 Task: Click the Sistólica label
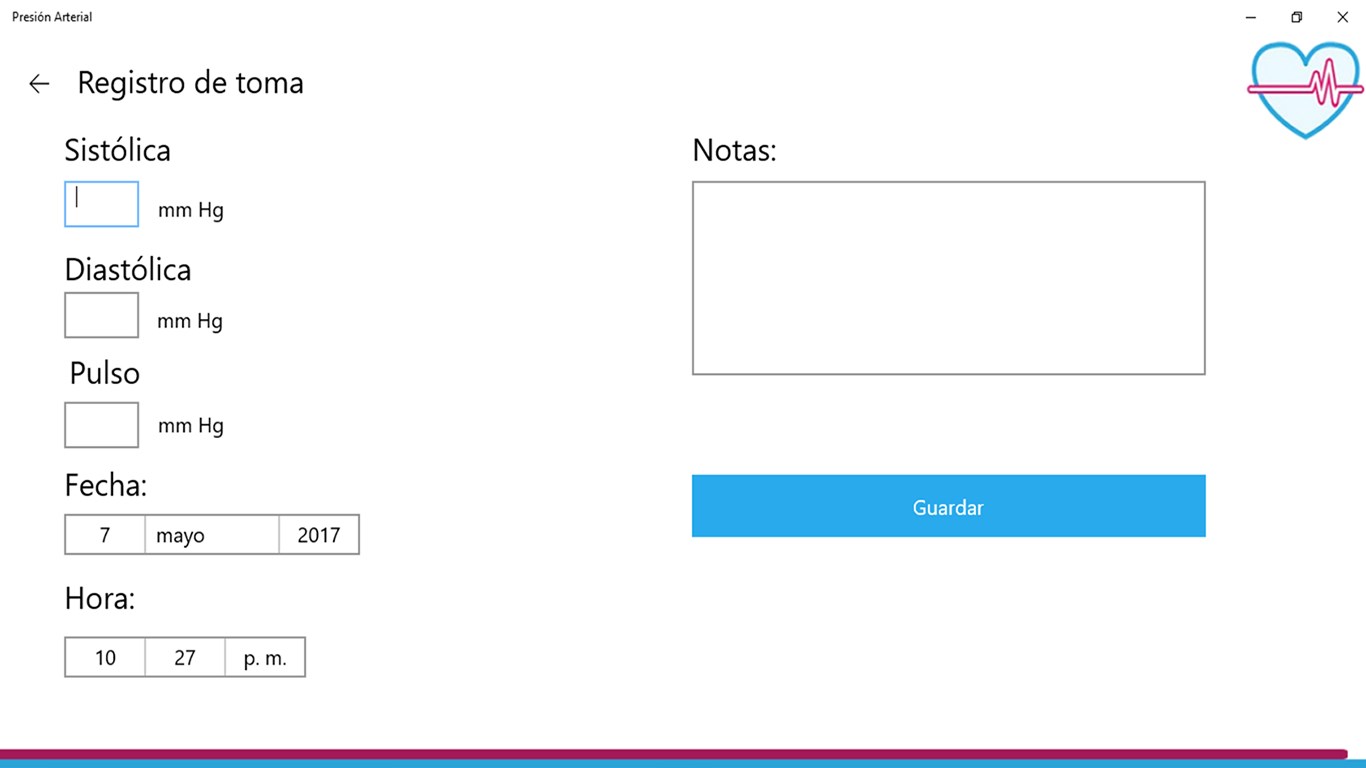pos(117,150)
